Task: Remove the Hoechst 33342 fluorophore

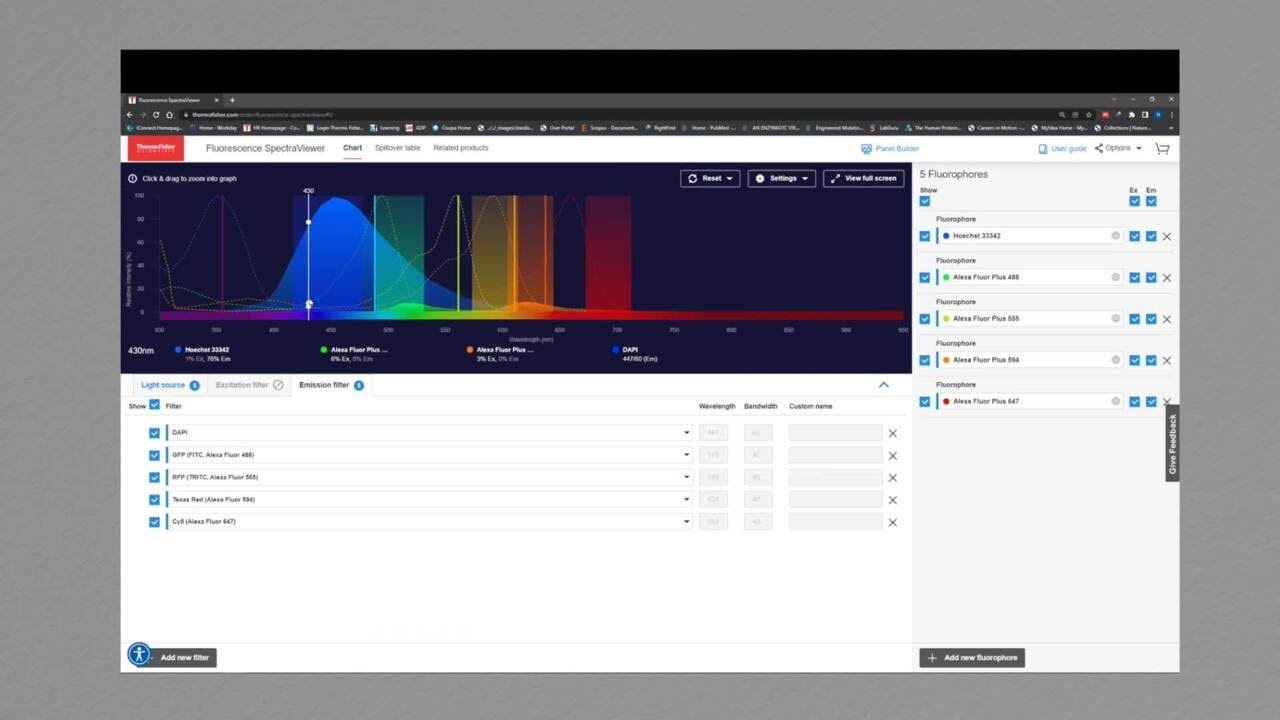Action: (1166, 237)
